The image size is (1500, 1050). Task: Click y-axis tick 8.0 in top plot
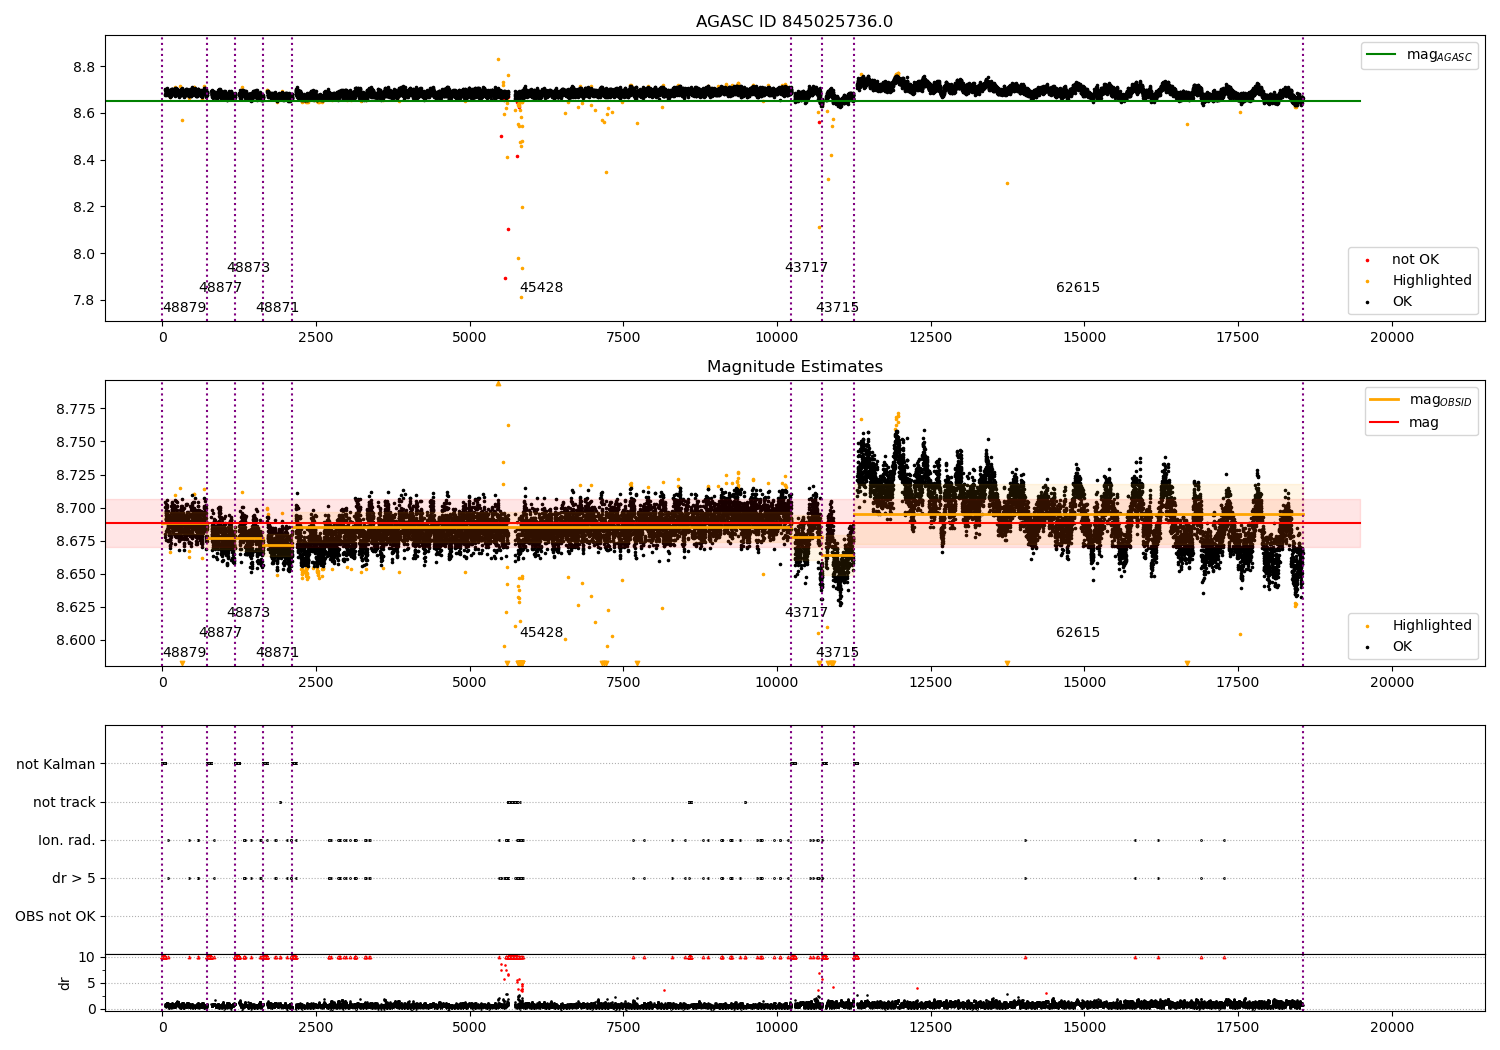coord(84,254)
